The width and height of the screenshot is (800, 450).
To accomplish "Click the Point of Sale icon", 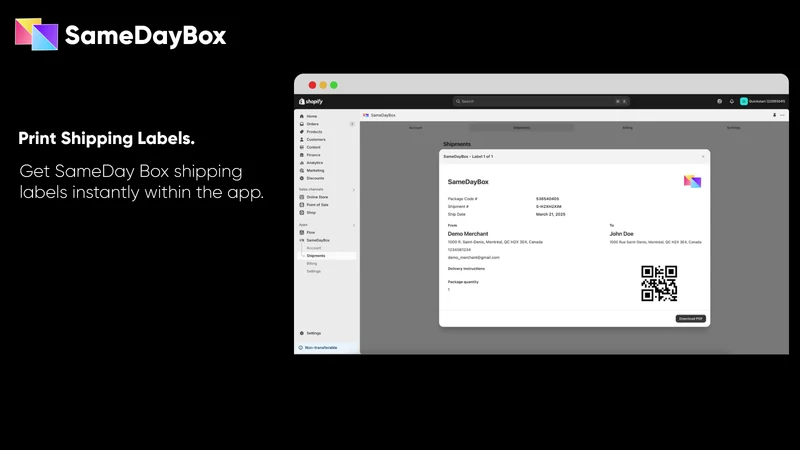I will point(302,205).
